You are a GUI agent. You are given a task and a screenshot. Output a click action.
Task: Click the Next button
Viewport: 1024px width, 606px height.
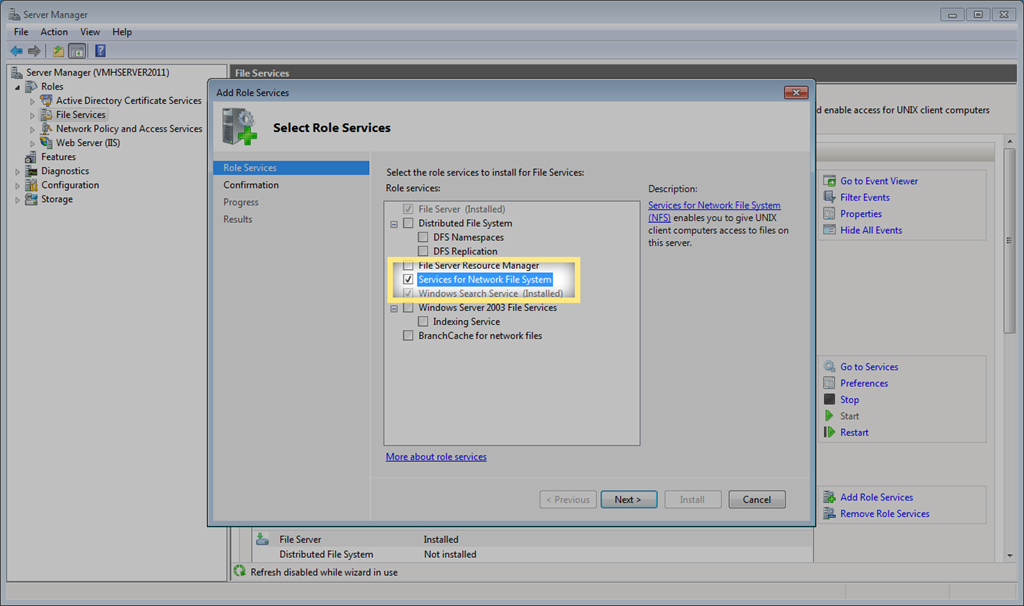pos(629,500)
